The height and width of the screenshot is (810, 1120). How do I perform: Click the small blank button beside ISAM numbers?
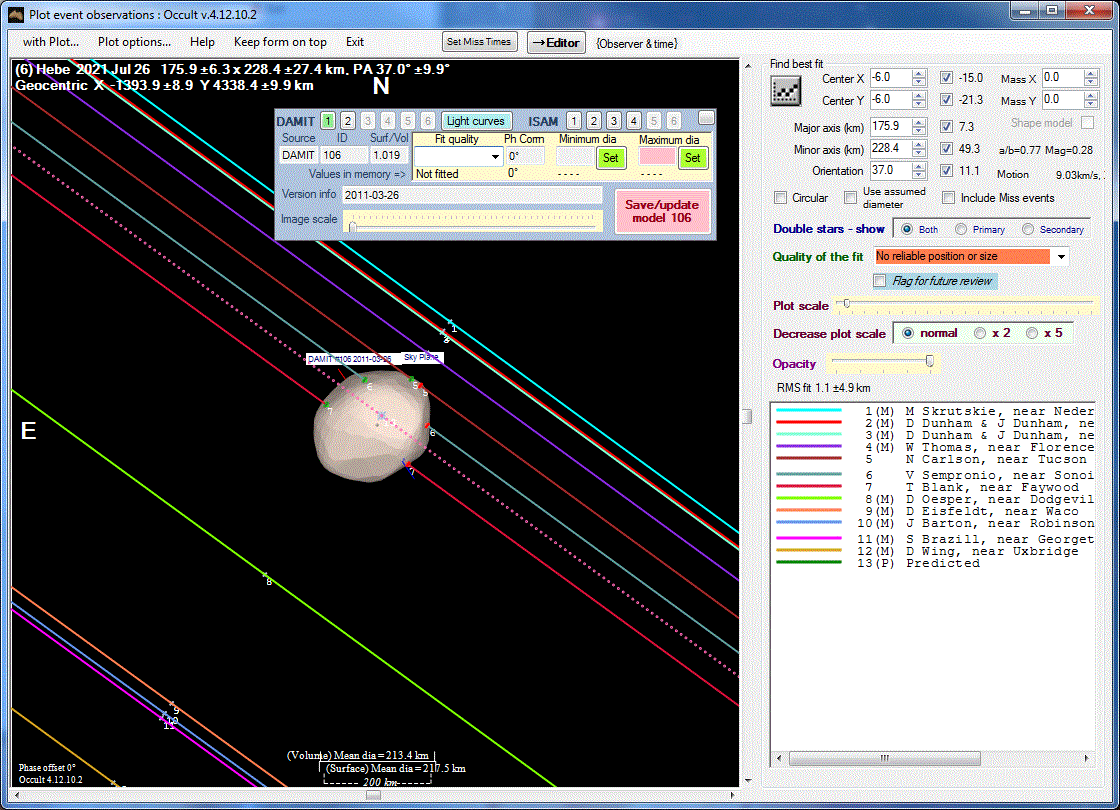pos(706,117)
